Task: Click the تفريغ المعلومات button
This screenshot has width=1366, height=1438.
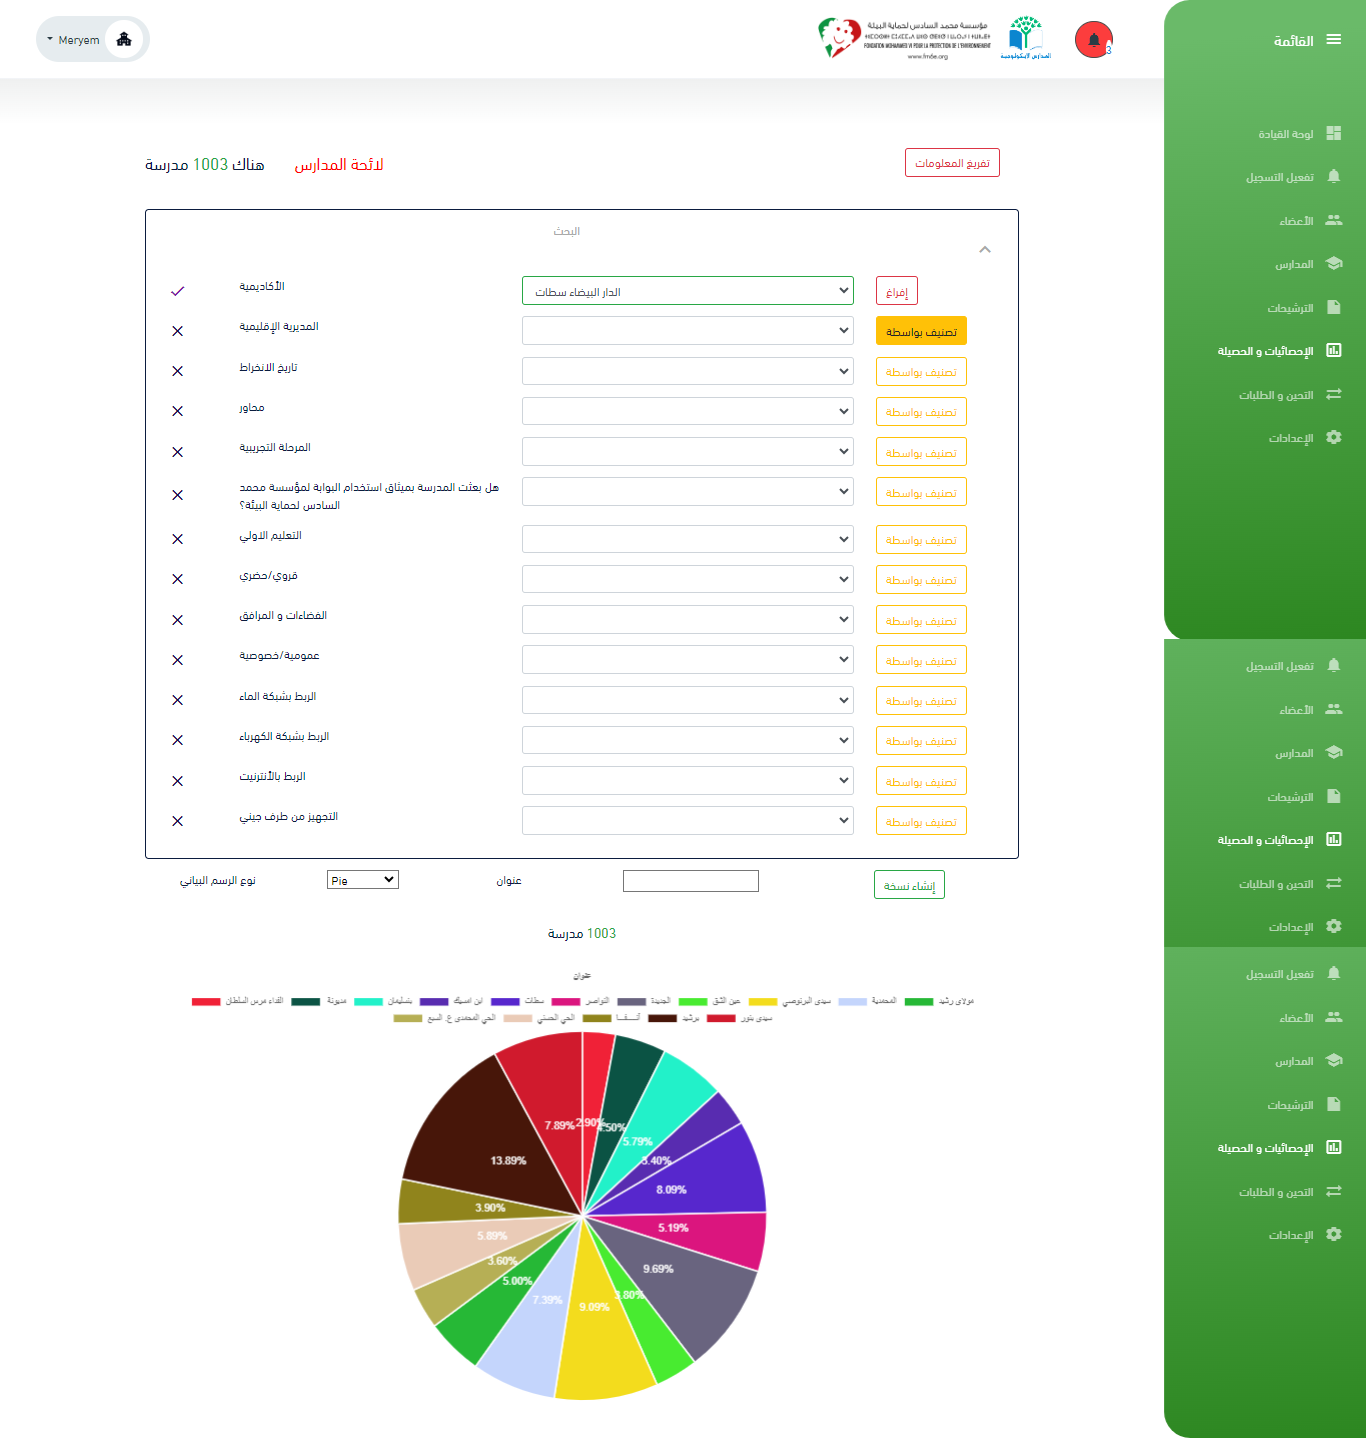Action: [x=951, y=163]
